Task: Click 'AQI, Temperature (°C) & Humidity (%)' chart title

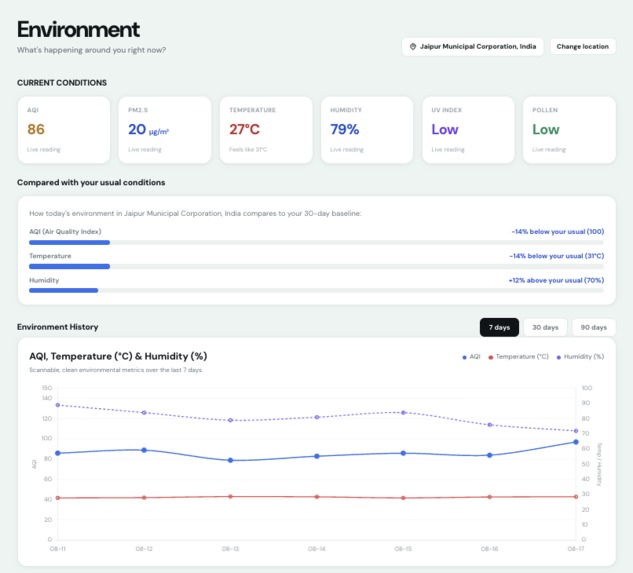Action: click(x=118, y=356)
